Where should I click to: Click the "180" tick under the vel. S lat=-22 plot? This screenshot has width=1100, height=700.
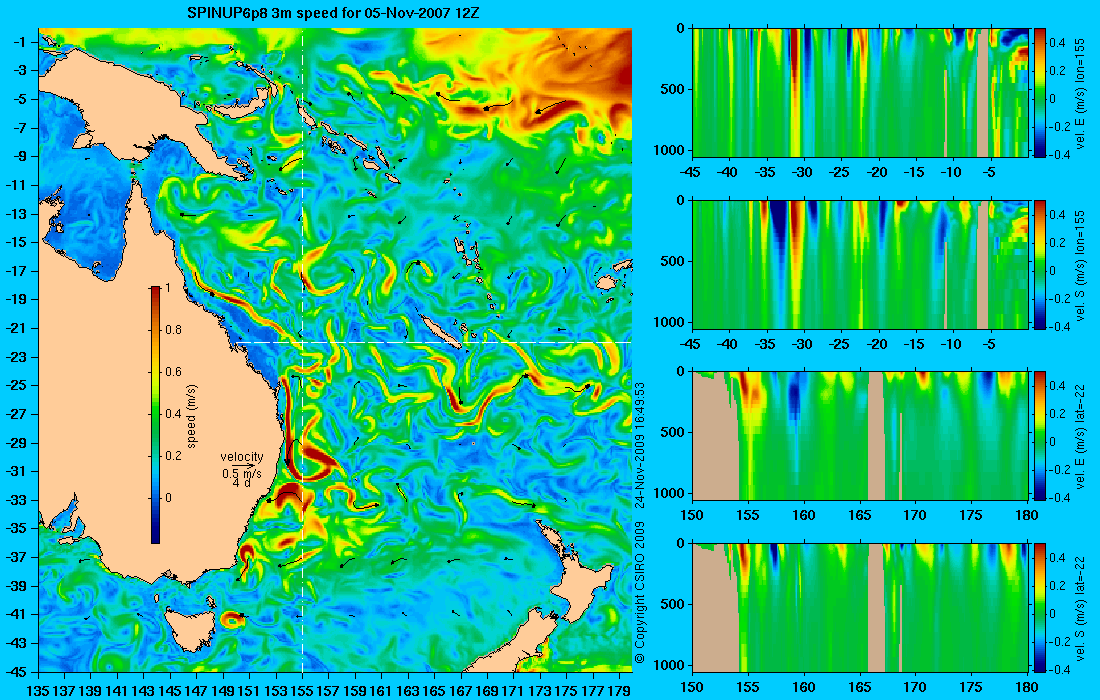point(1027,686)
